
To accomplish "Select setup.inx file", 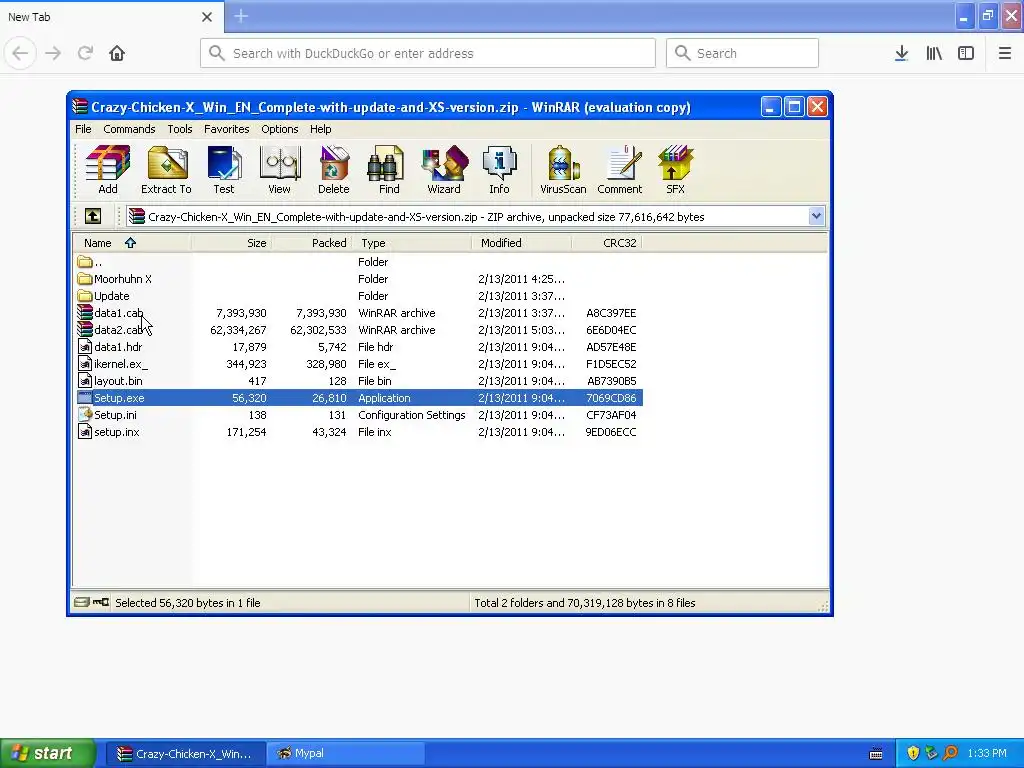I will [x=358, y=432].
